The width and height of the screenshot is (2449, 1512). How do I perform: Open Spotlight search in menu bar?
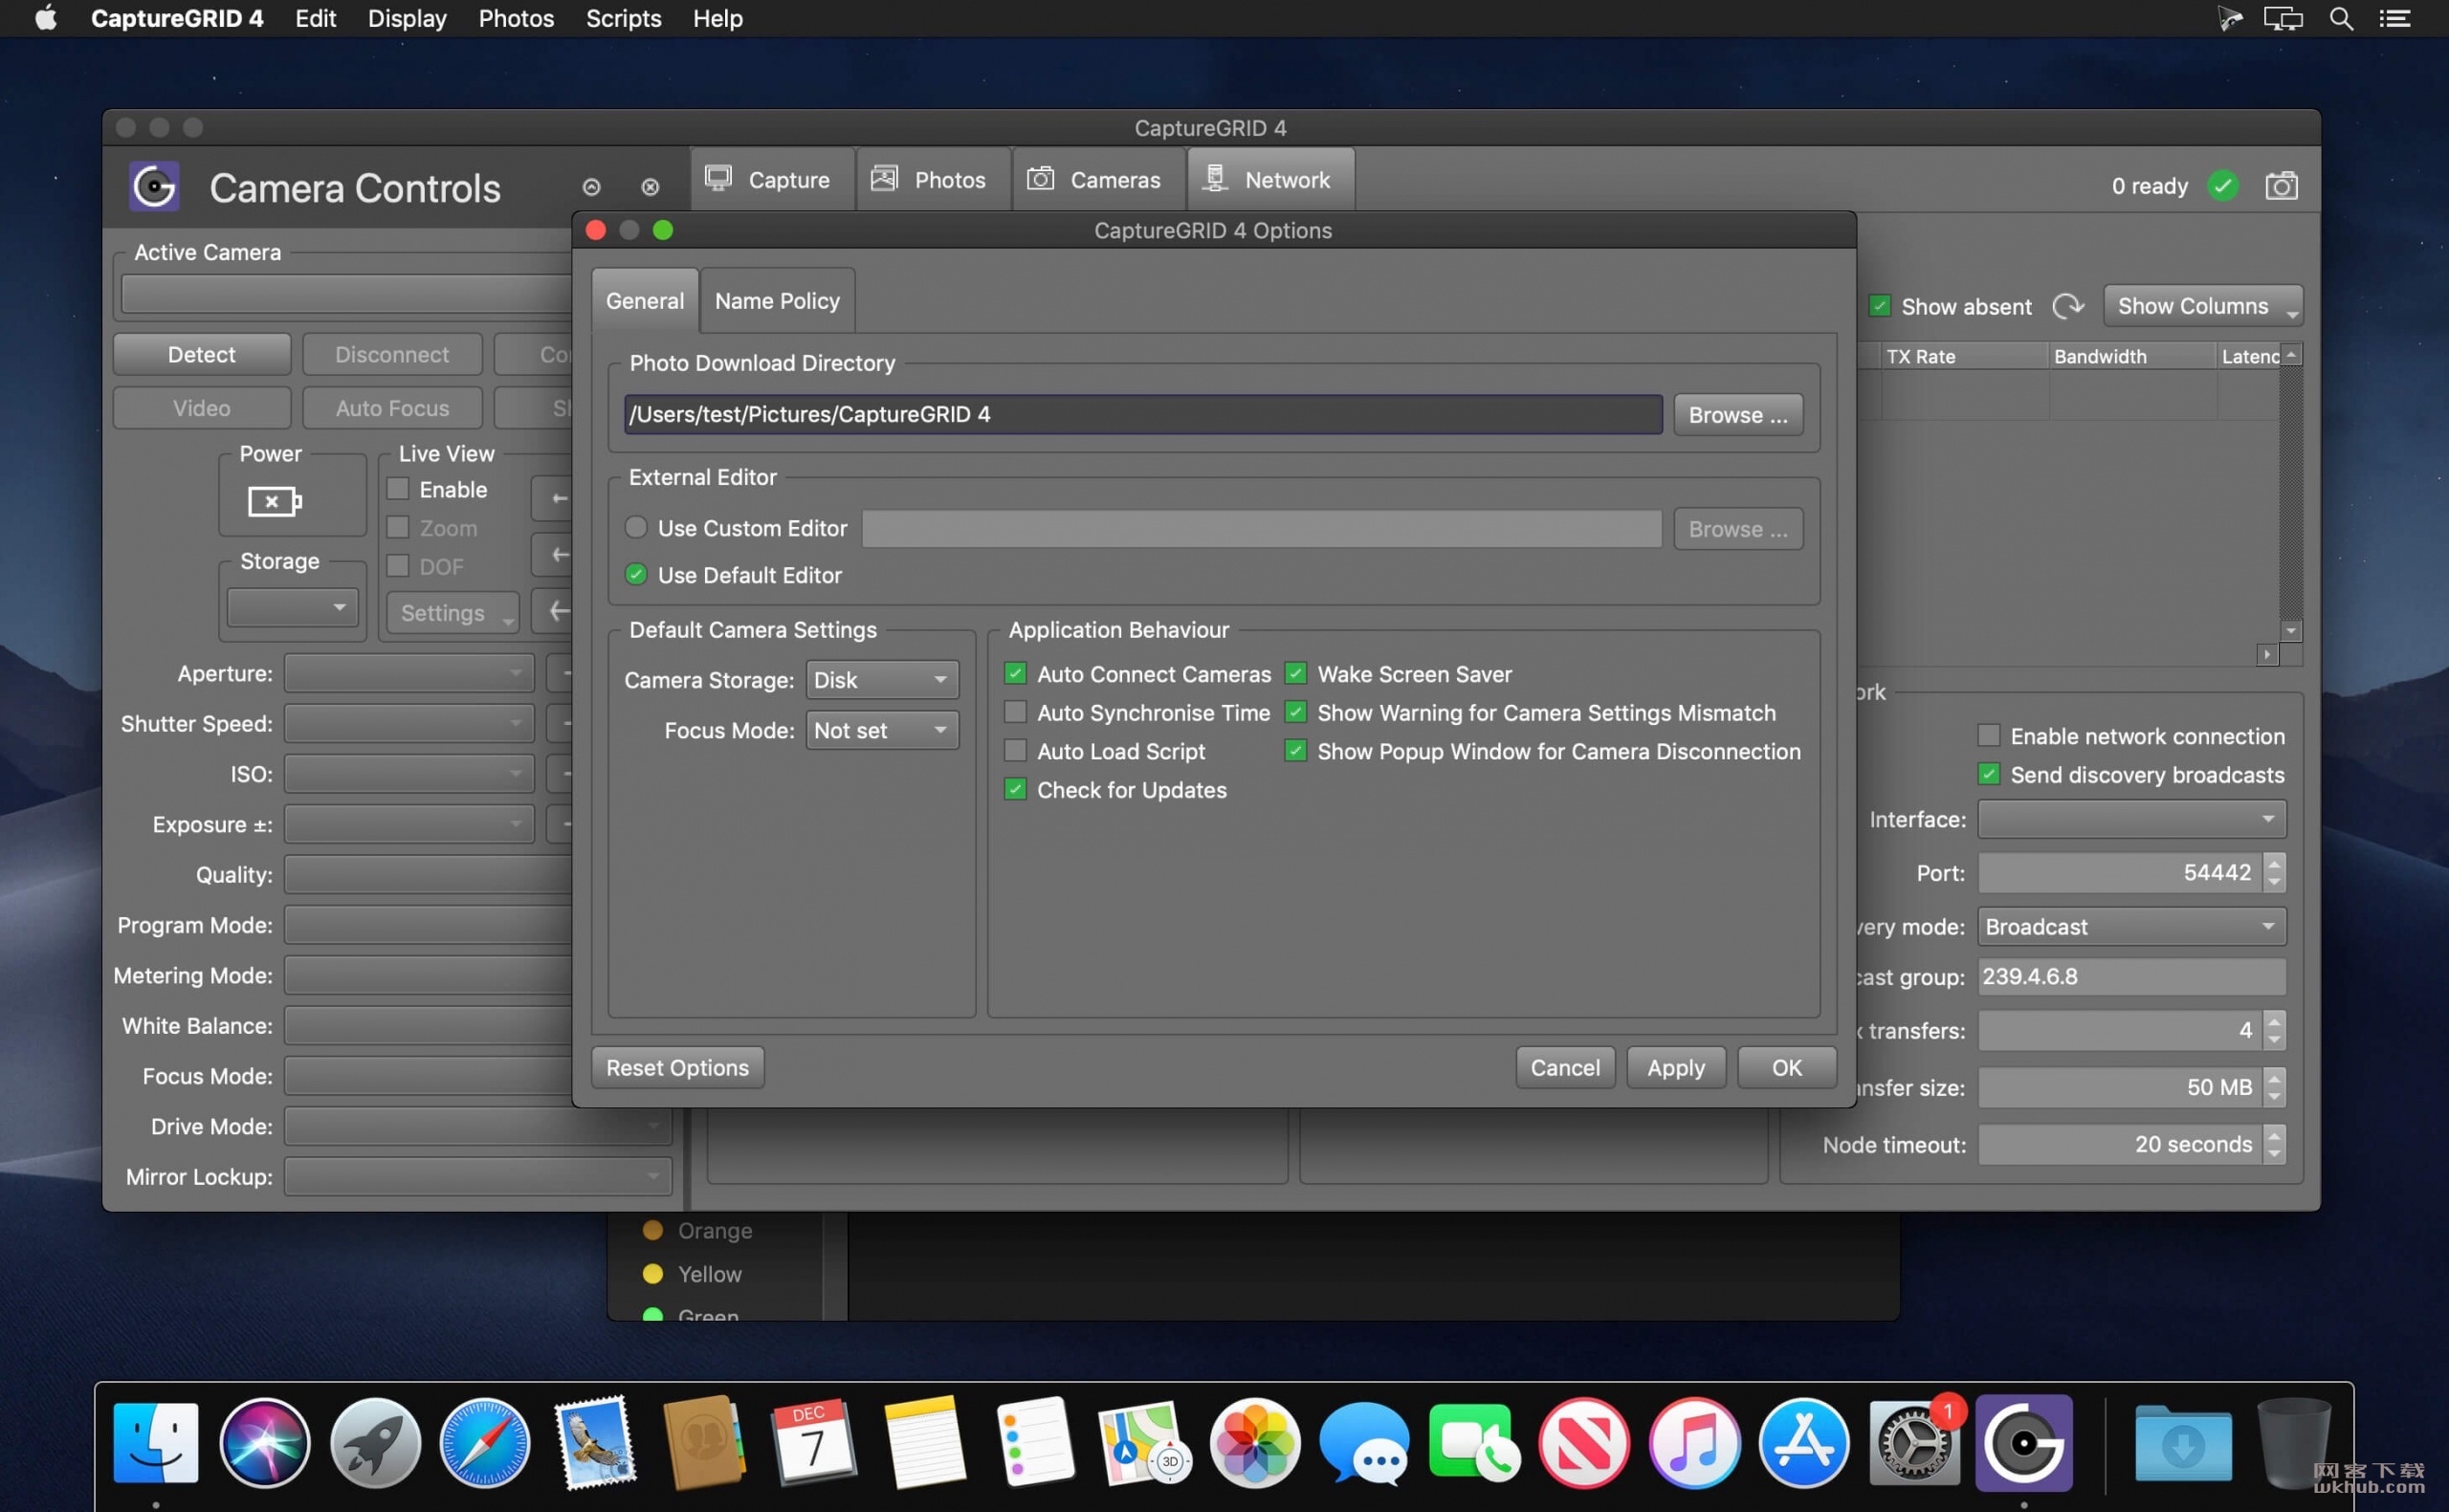pyautogui.click(x=2340, y=18)
